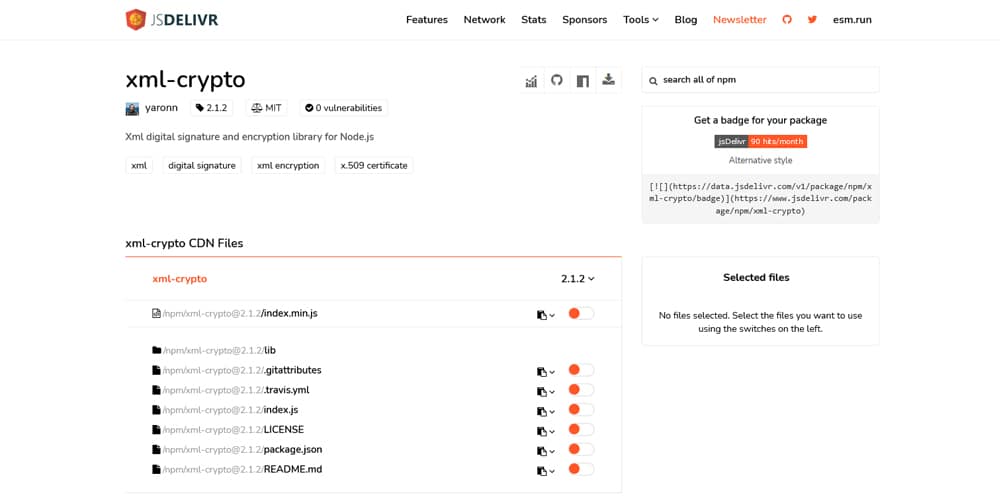Open copy options dropdown for package.json
1000x500 pixels.
click(x=546, y=451)
